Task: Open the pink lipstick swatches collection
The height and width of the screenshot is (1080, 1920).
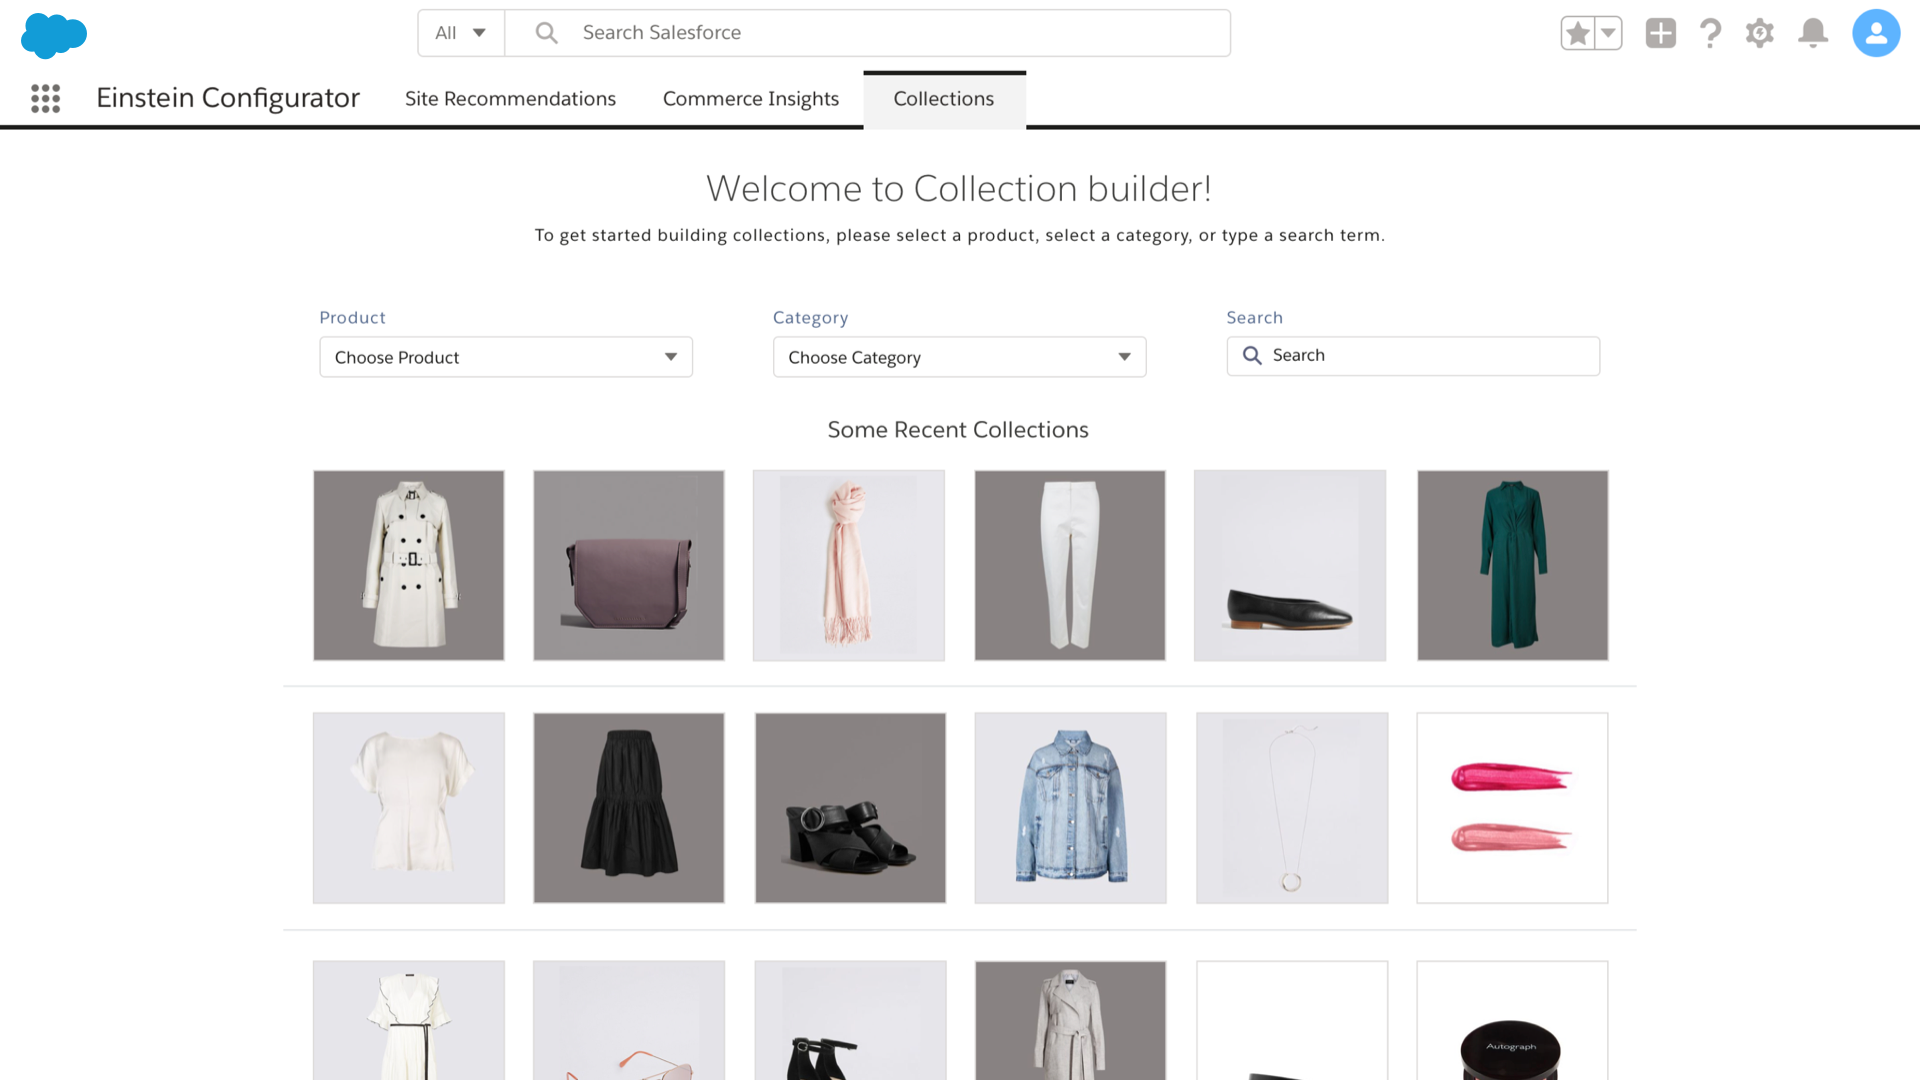Action: click(1513, 808)
